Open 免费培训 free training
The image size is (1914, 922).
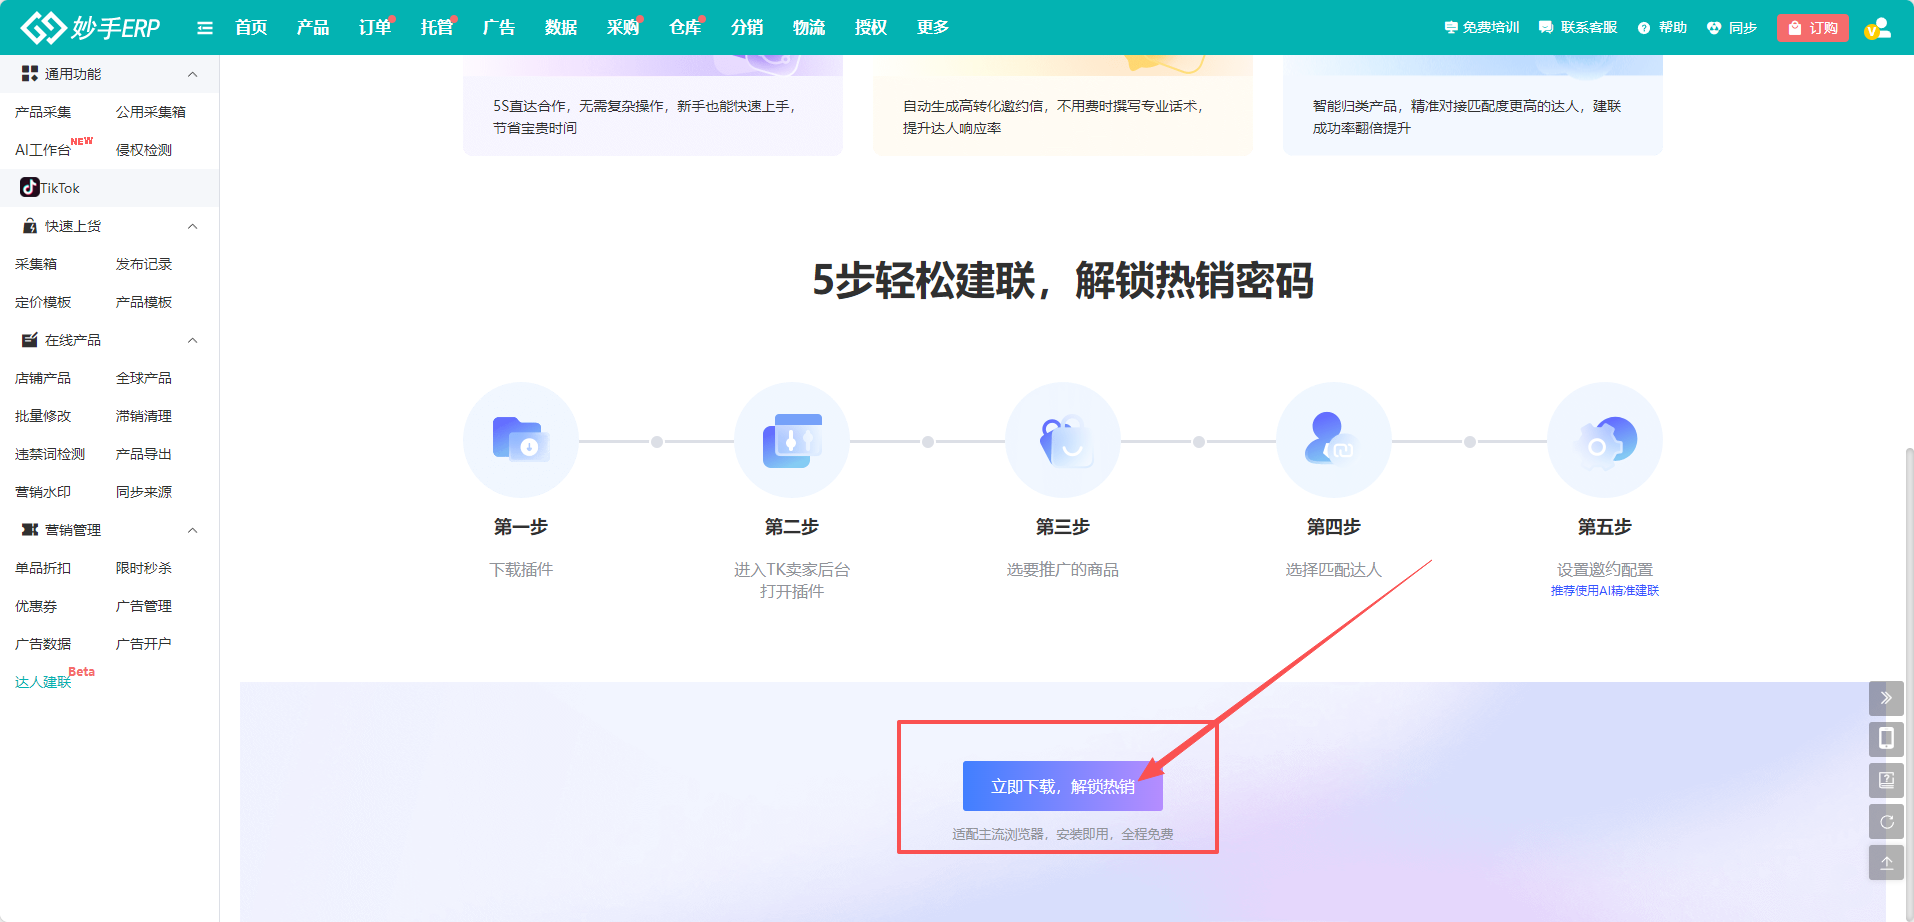[x=1482, y=28]
